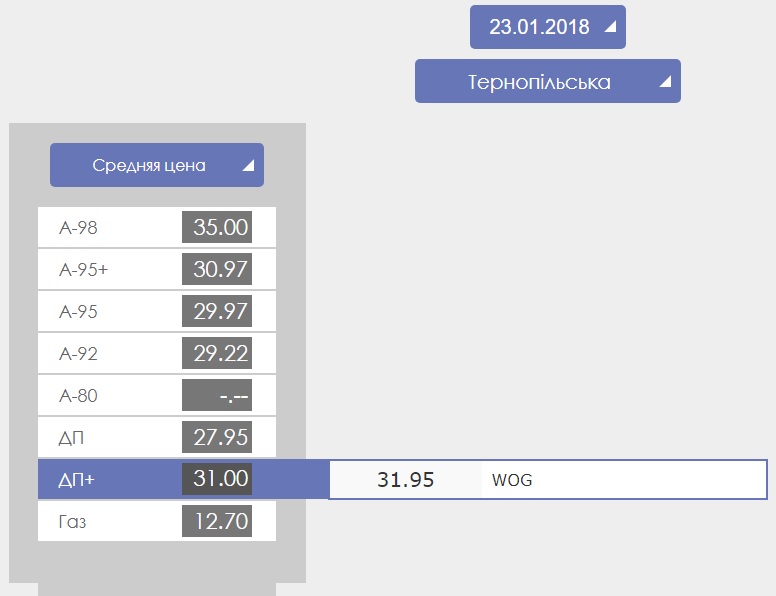This screenshot has height=596, width=776.
Task: Click the 30.97 price box
Action: click(x=217, y=269)
